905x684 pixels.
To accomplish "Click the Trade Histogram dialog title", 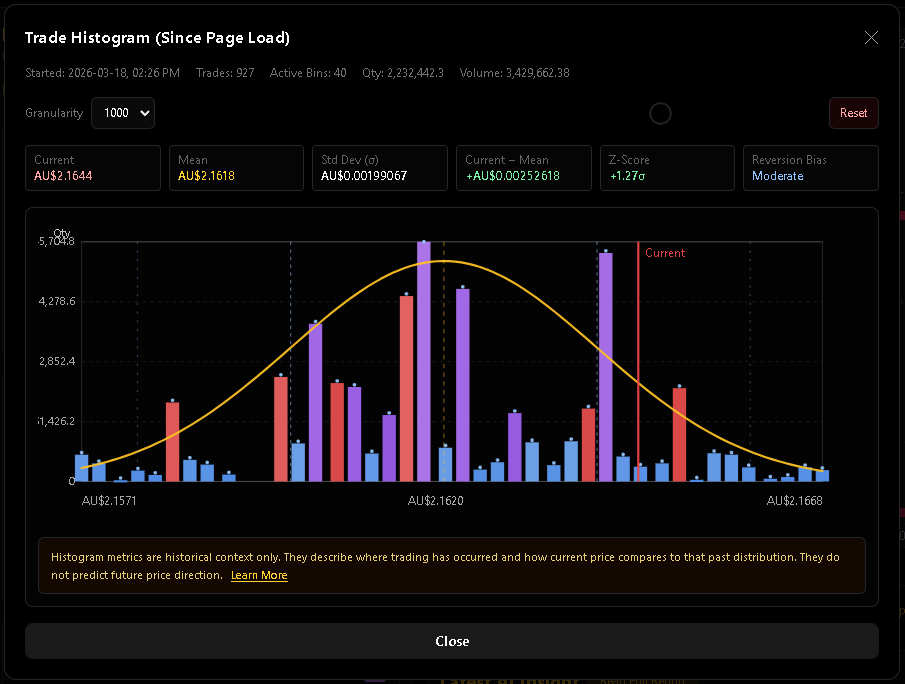I will [157, 38].
